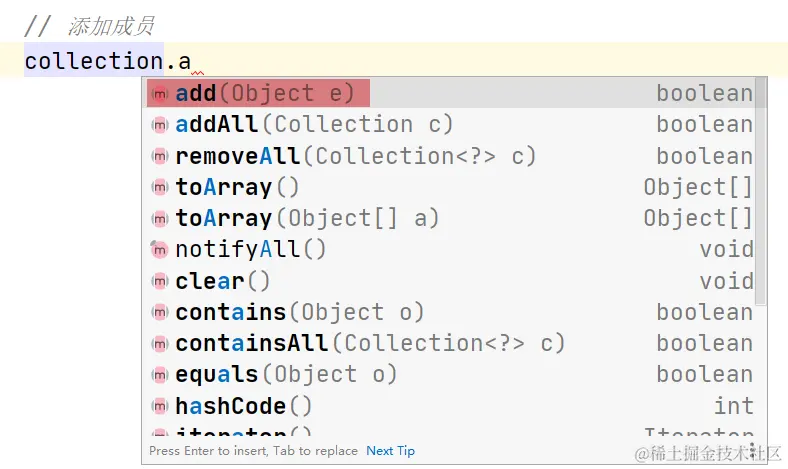Screen dimensions: 788x469
Task: Pick removeAll(Collection<?> c) from suggestions
Action: [x=355, y=156]
